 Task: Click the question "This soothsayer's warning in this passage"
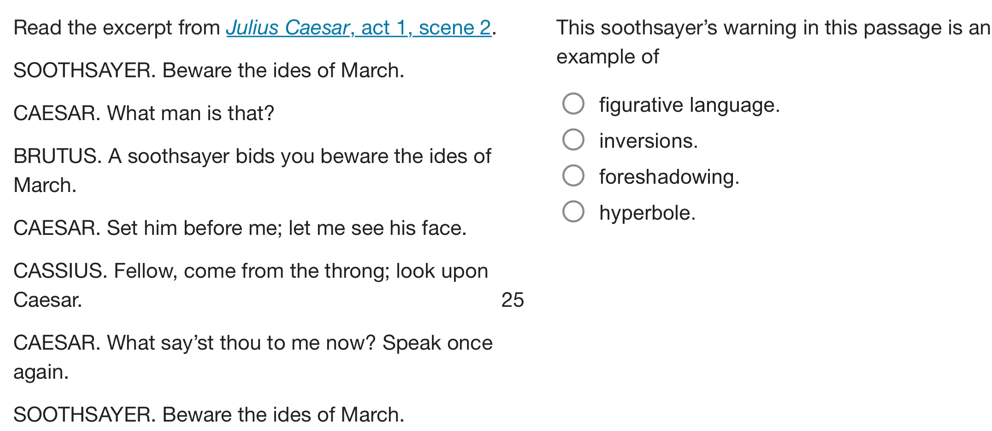click(x=772, y=28)
